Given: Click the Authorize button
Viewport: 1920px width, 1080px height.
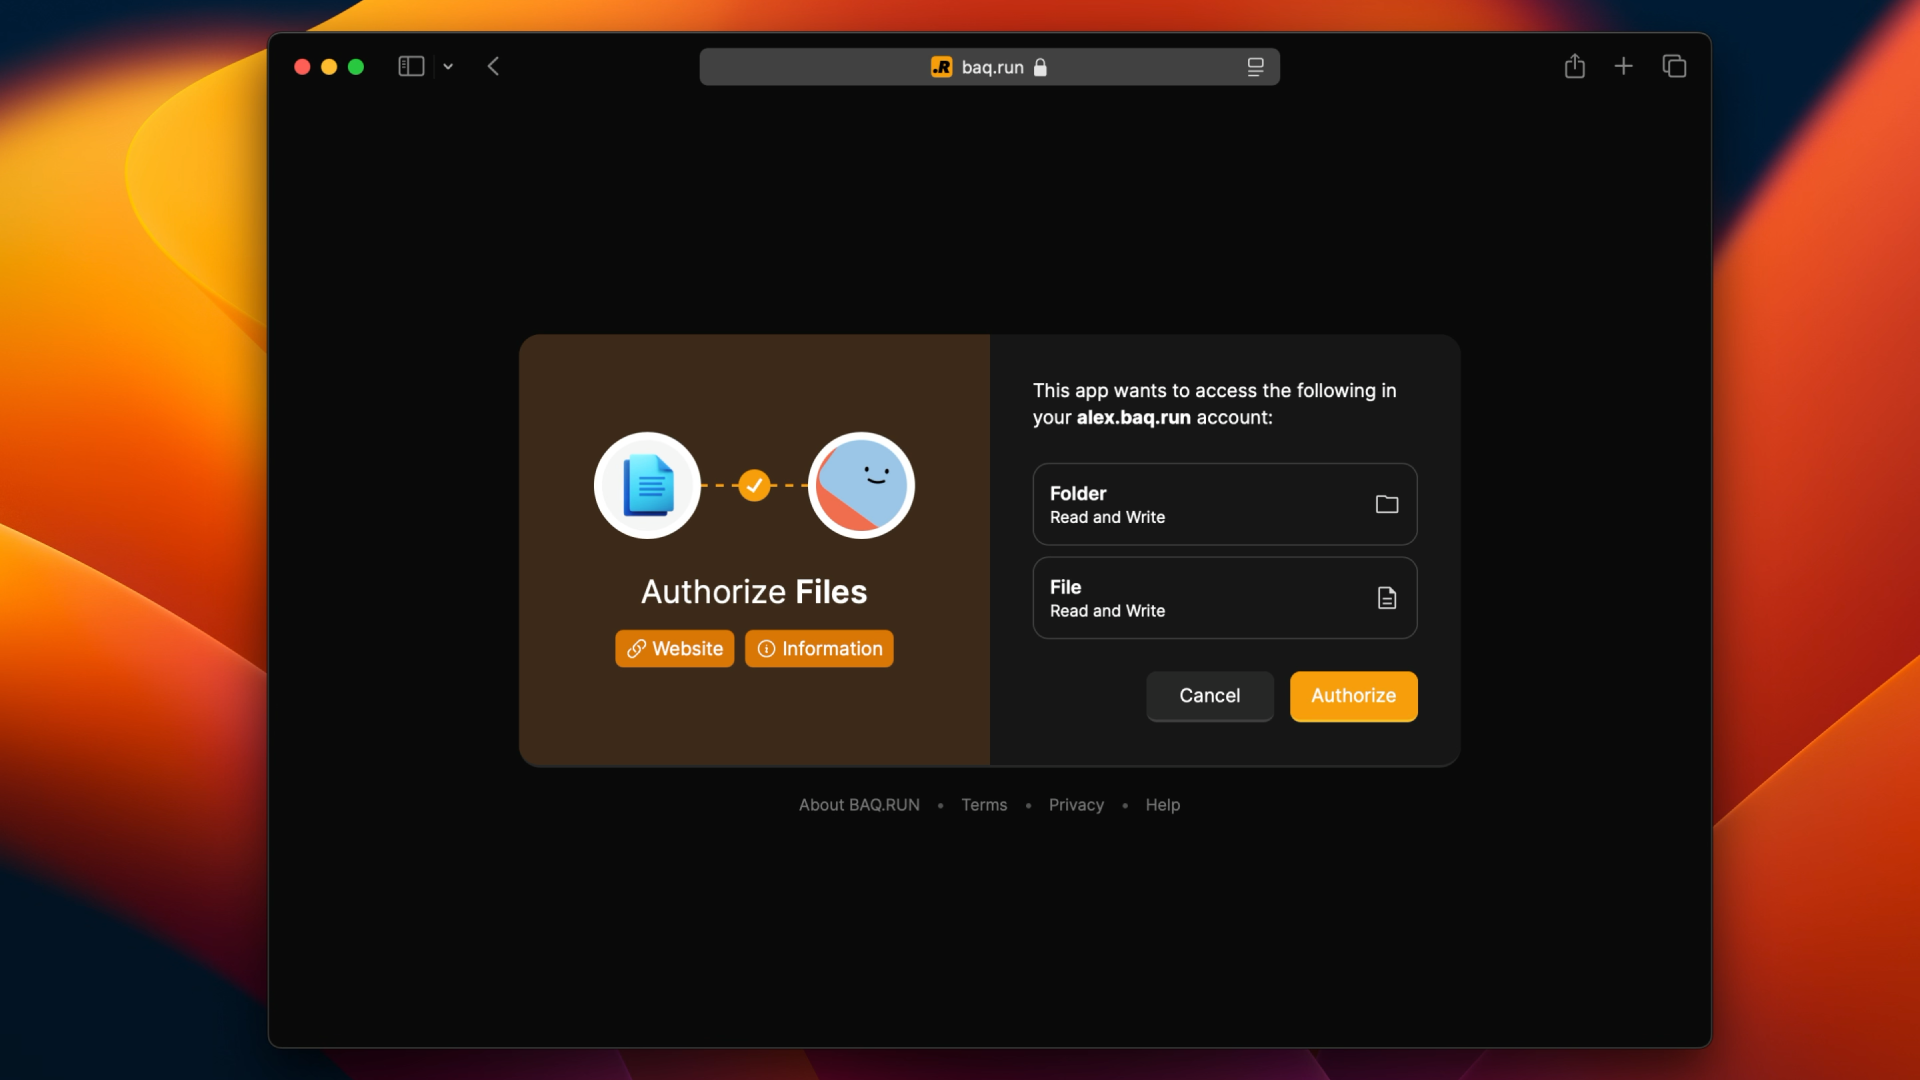Looking at the screenshot, I should pyautogui.click(x=1353, y=696).
